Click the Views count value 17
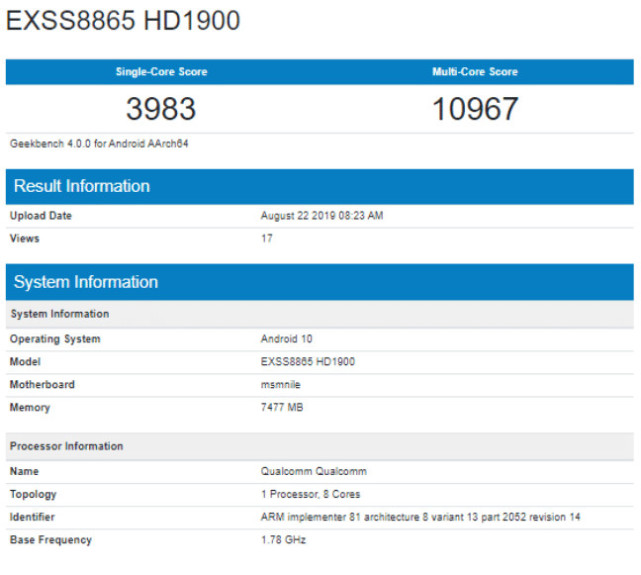 coord(266,239)
